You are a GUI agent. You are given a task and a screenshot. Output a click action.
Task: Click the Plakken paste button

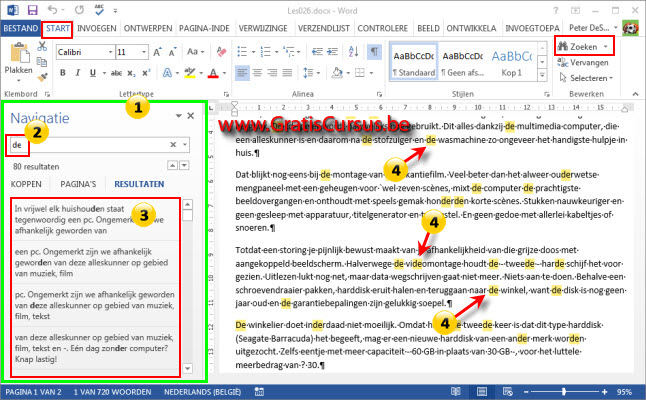(19, 60)
